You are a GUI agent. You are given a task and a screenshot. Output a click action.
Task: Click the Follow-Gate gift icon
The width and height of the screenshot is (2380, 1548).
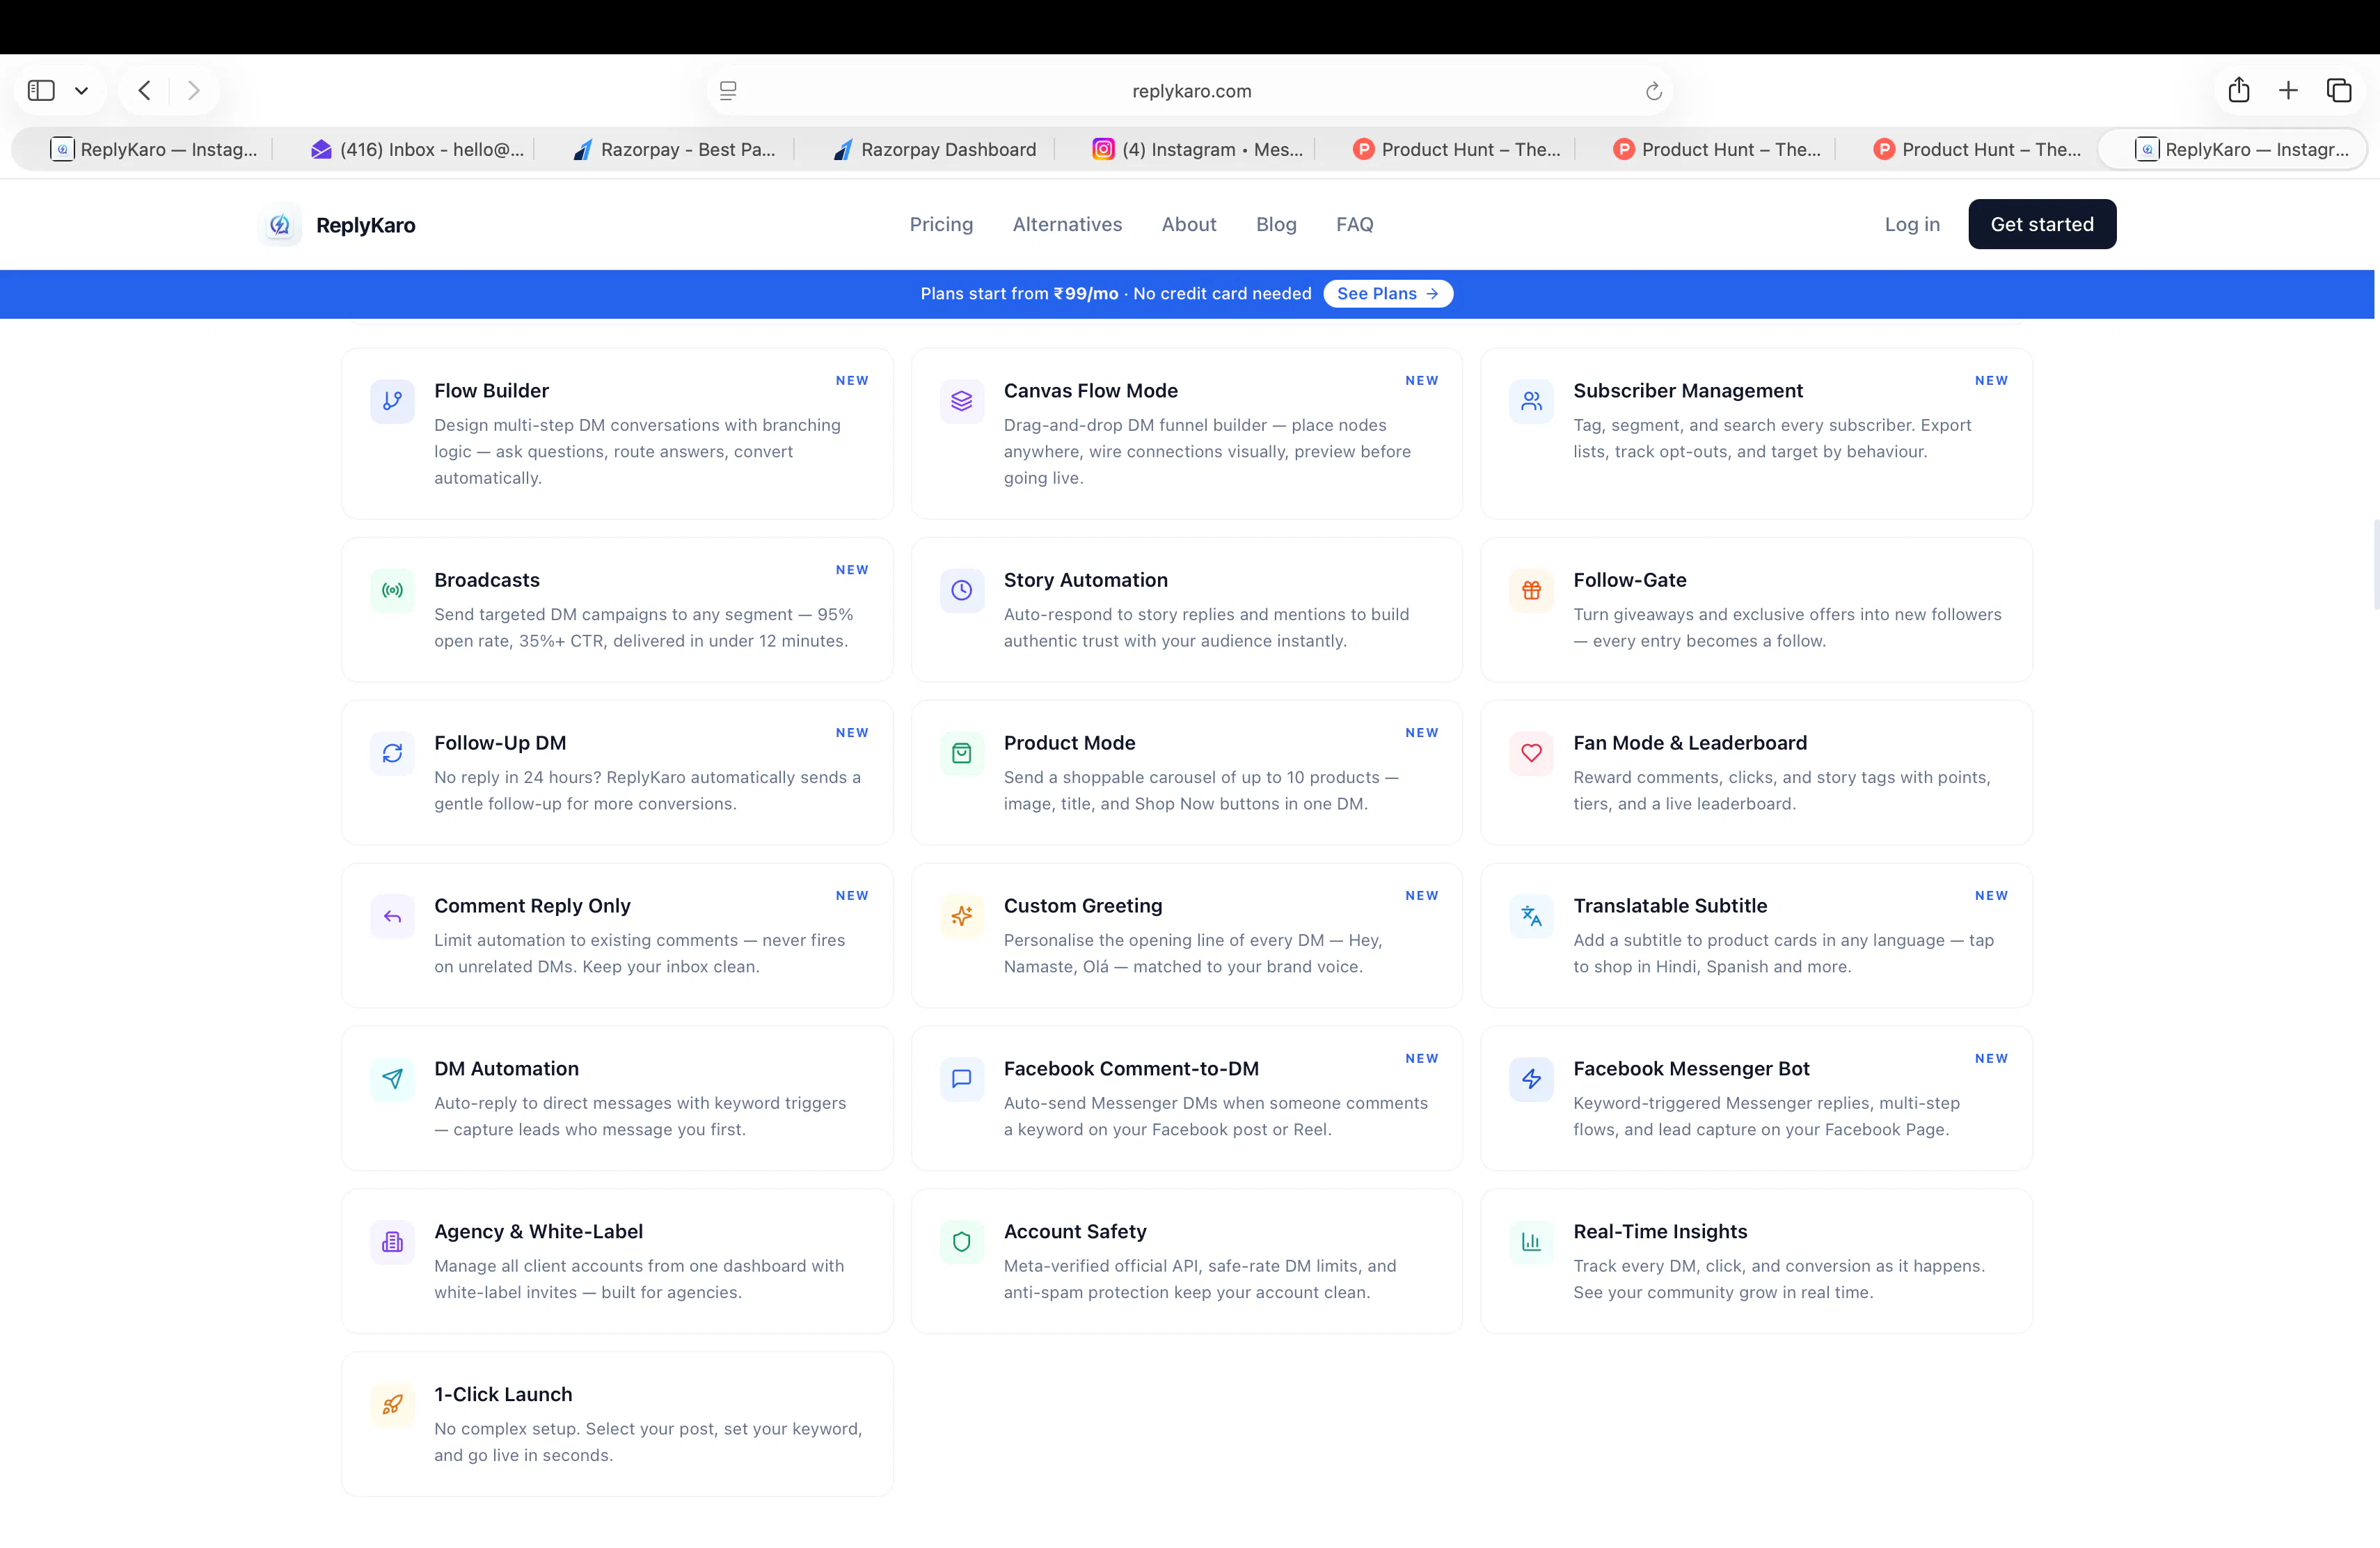coord(1531,590)
